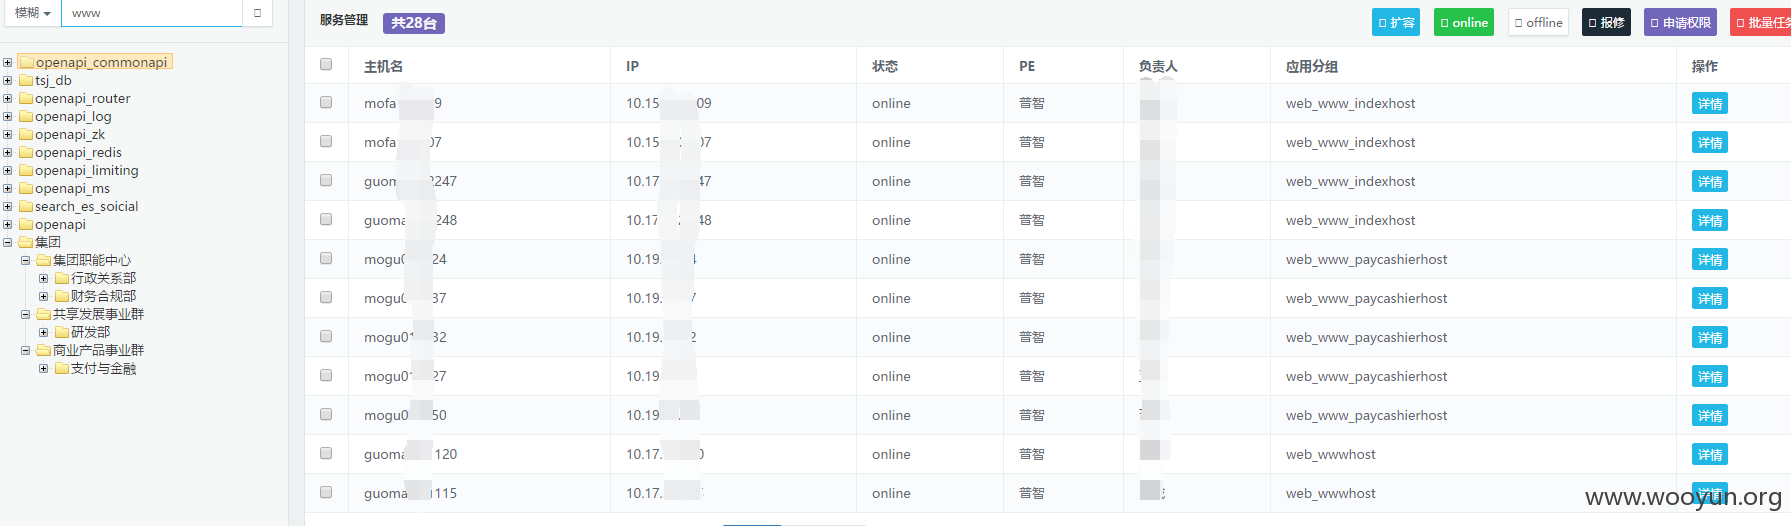Expand the 支付与金融 node
This screenshot has width=1791, height=526.
coord(43,368)
